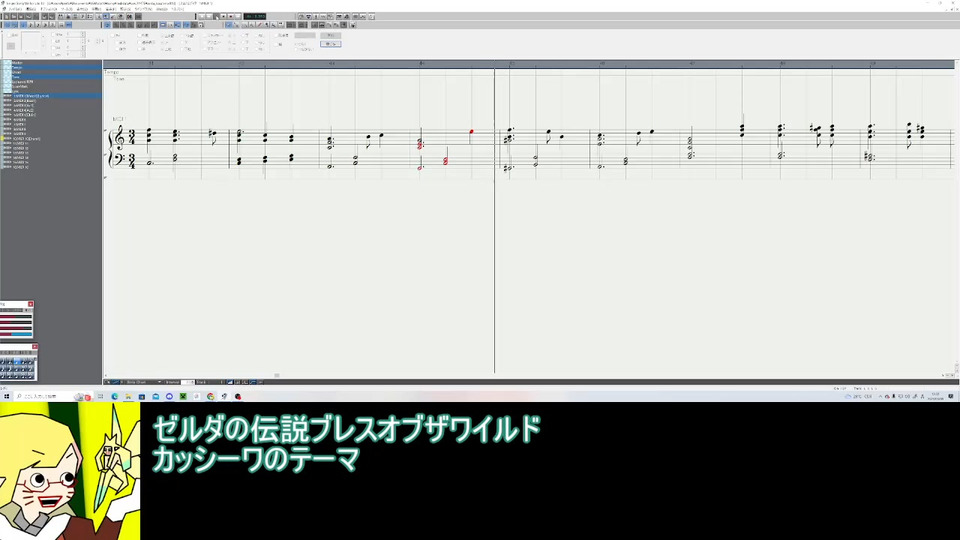This screenshot has height=540, width=960.
Task: Open the Windows Start menu
Action: [x=7, y=397]
